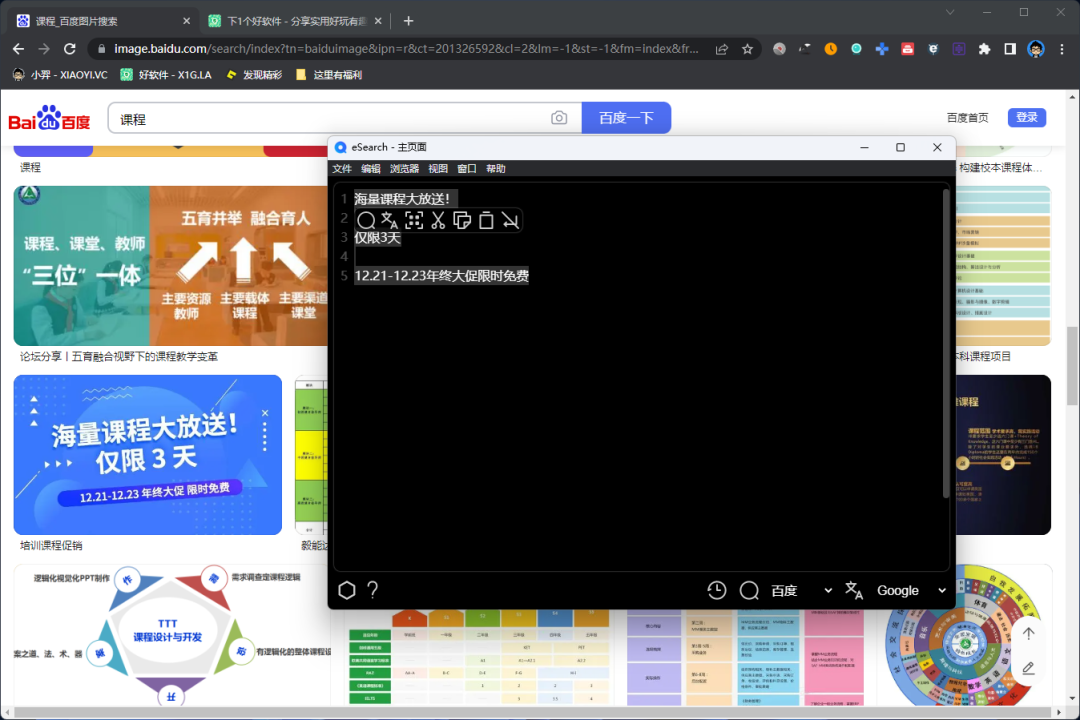Expand the 百度 search engine dropdown
This screenshot has height=720, width=1080.
click(829, 590)
